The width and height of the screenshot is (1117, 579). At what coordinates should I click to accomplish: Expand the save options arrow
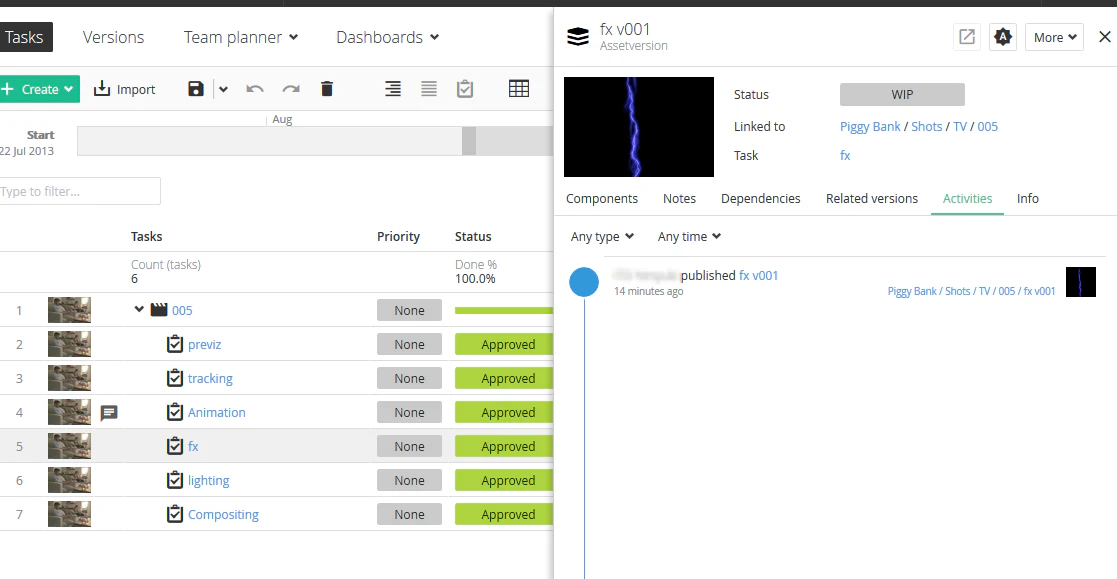pos(223,89)
